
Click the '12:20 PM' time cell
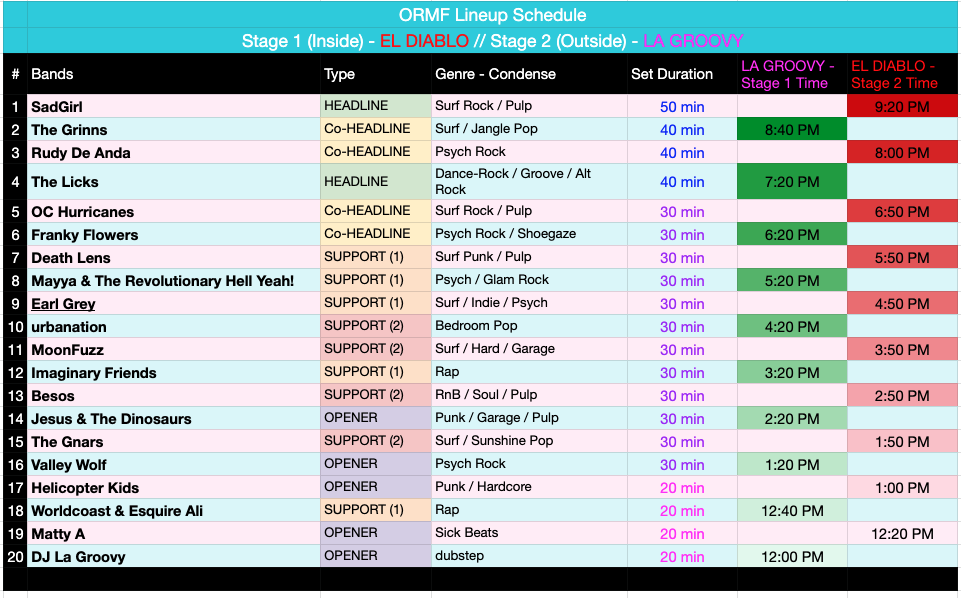[x=902, y=534]
